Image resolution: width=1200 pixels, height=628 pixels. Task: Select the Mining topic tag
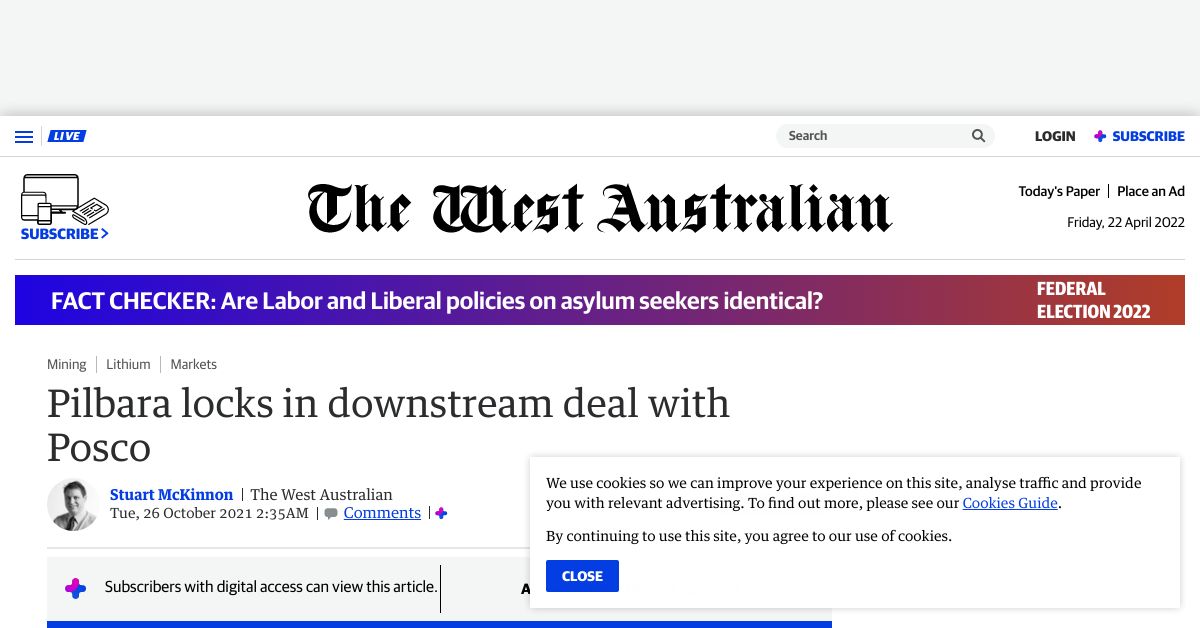click(x=67, y=364)
